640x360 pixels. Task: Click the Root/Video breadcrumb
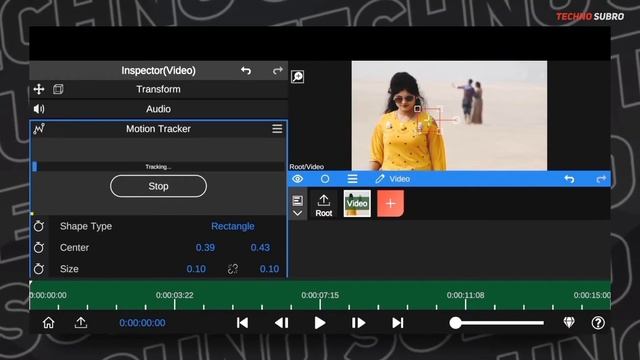(x=307, y=167)
